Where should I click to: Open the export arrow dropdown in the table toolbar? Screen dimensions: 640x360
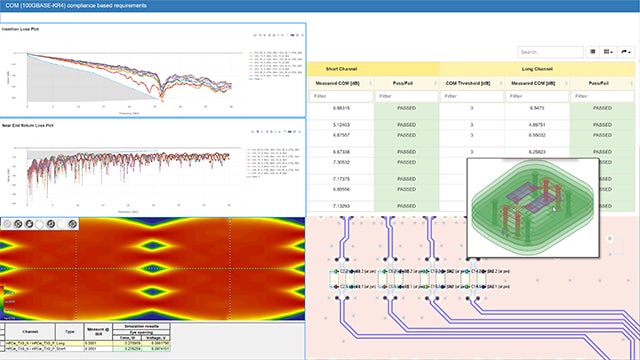626,52
